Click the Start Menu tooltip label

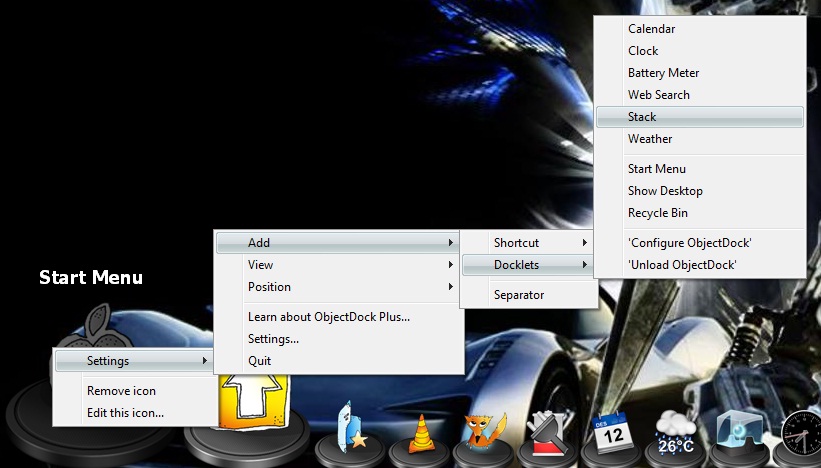coord(91,277)
